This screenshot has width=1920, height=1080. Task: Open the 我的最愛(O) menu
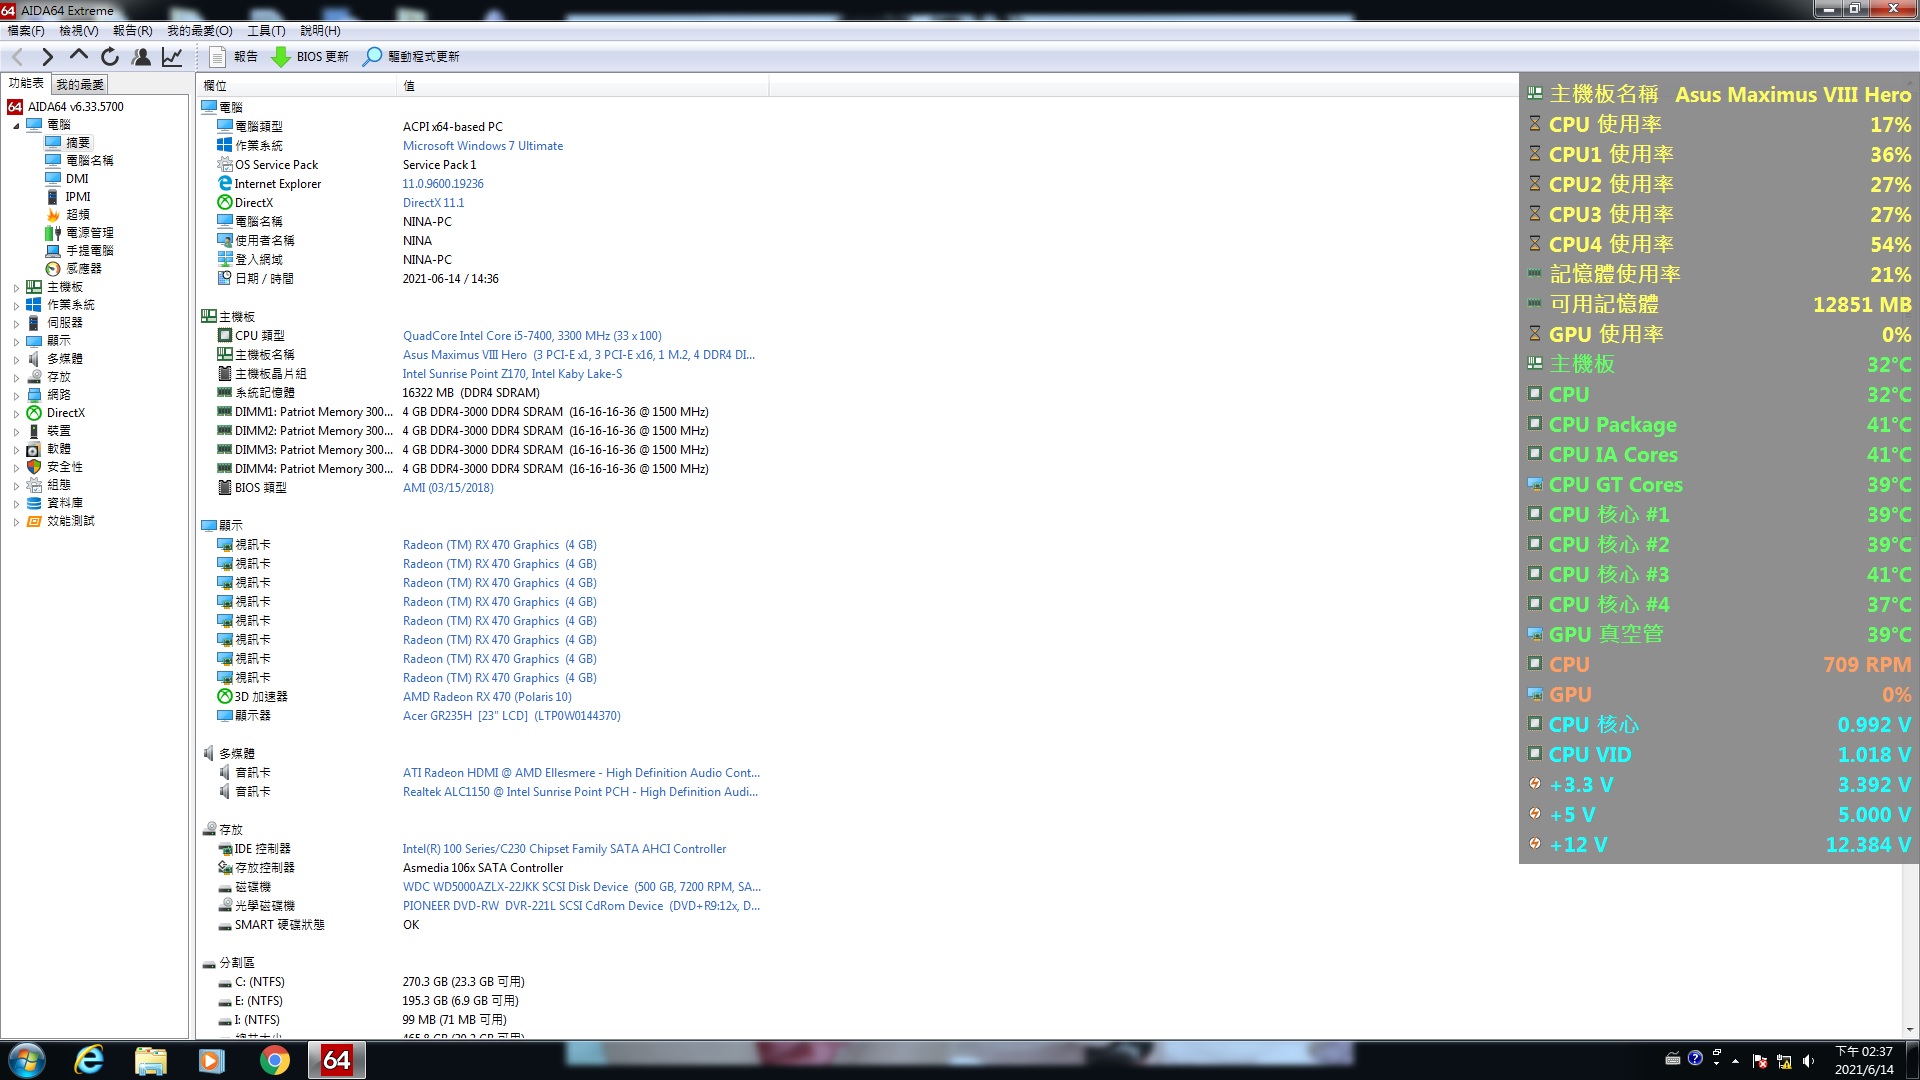point(200,31)
